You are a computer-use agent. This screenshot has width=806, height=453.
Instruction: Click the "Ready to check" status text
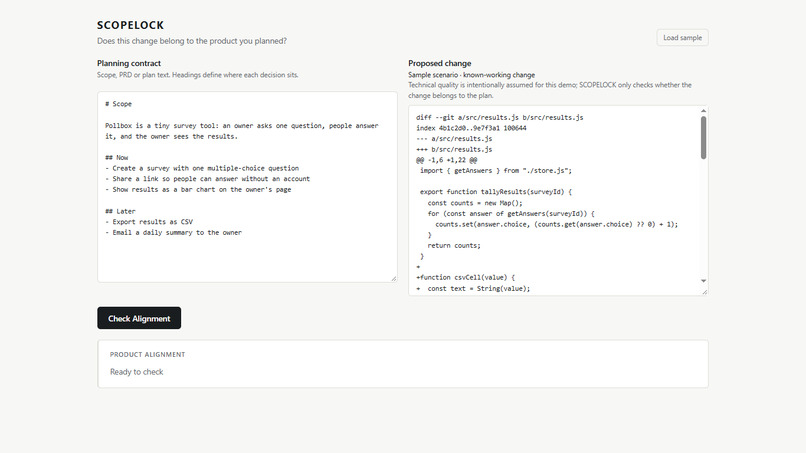(136, 372)
